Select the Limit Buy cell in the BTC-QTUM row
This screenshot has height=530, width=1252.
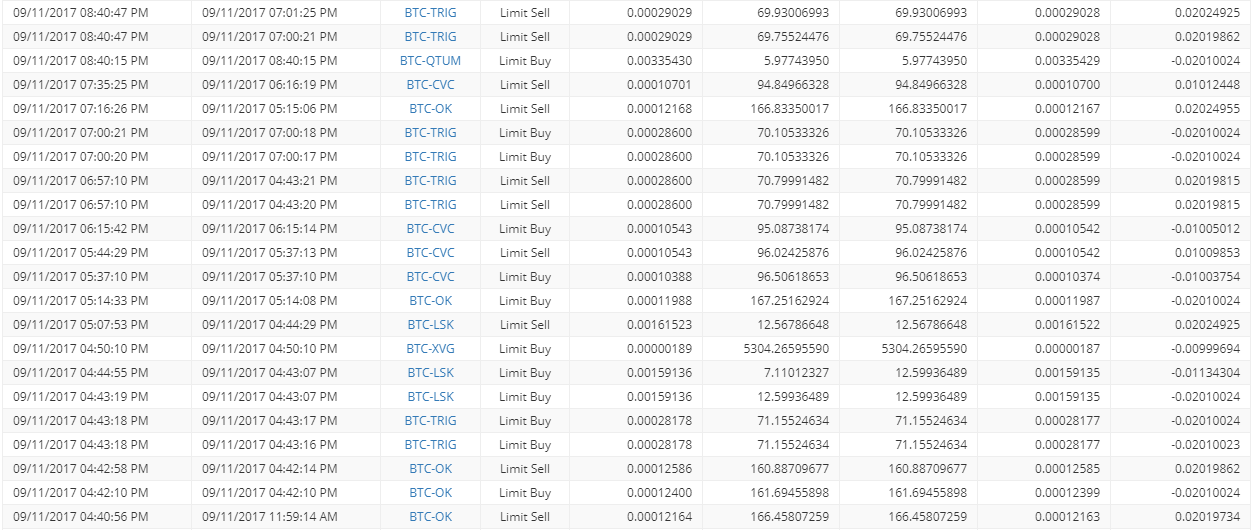click(x=525, y=61)
